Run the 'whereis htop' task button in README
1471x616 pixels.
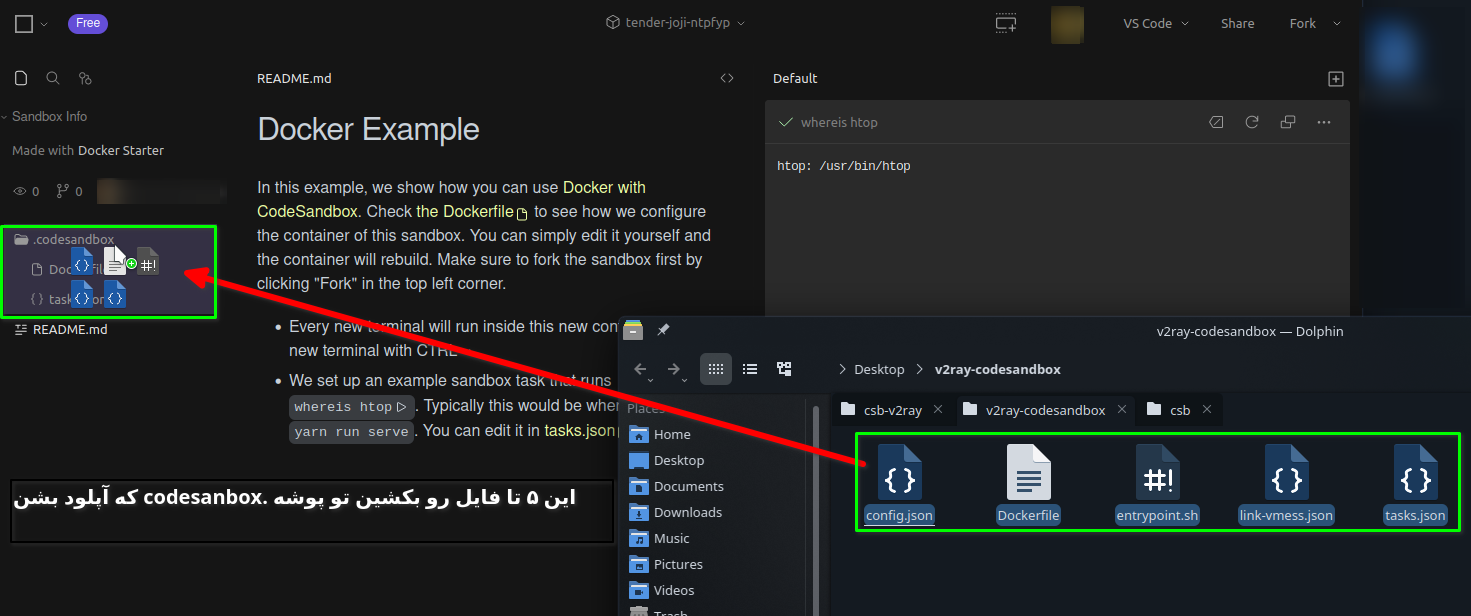(x=351, y=407)
